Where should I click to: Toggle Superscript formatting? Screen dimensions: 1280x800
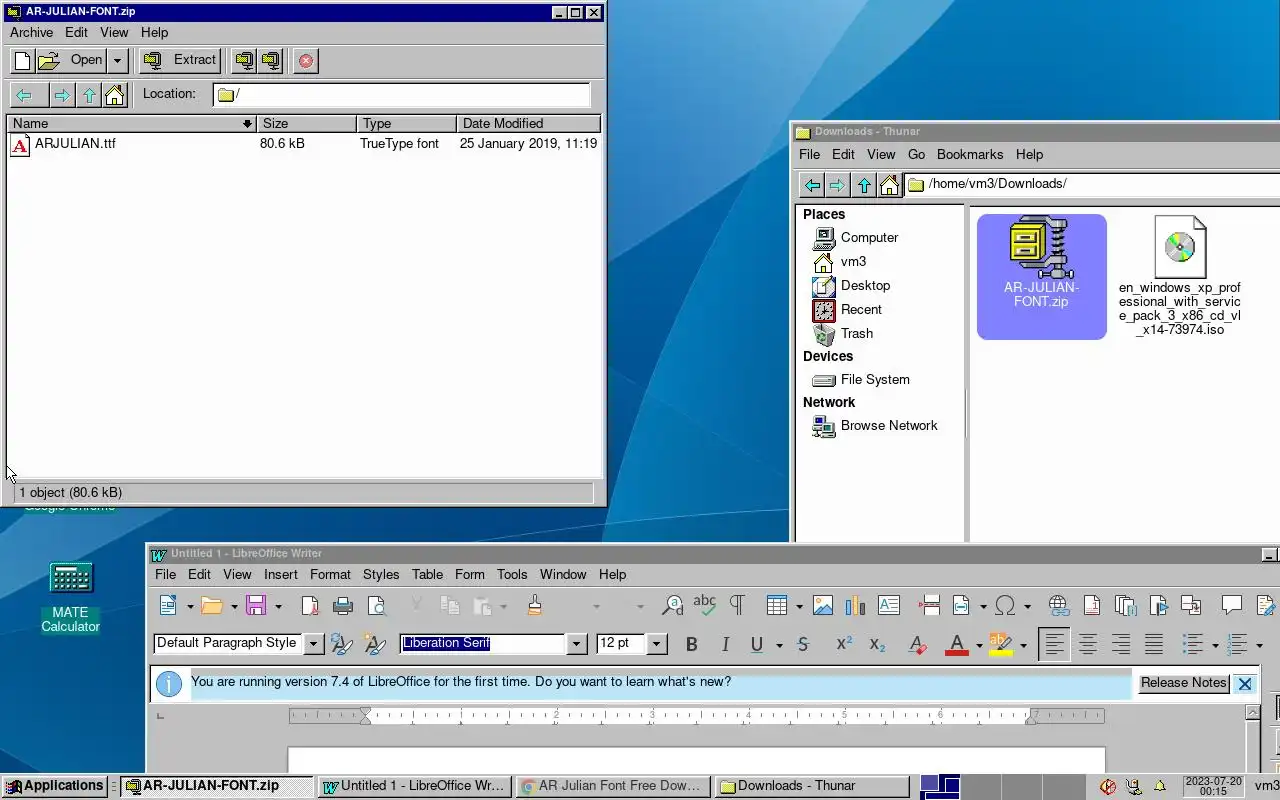click(x=844, y=645)
